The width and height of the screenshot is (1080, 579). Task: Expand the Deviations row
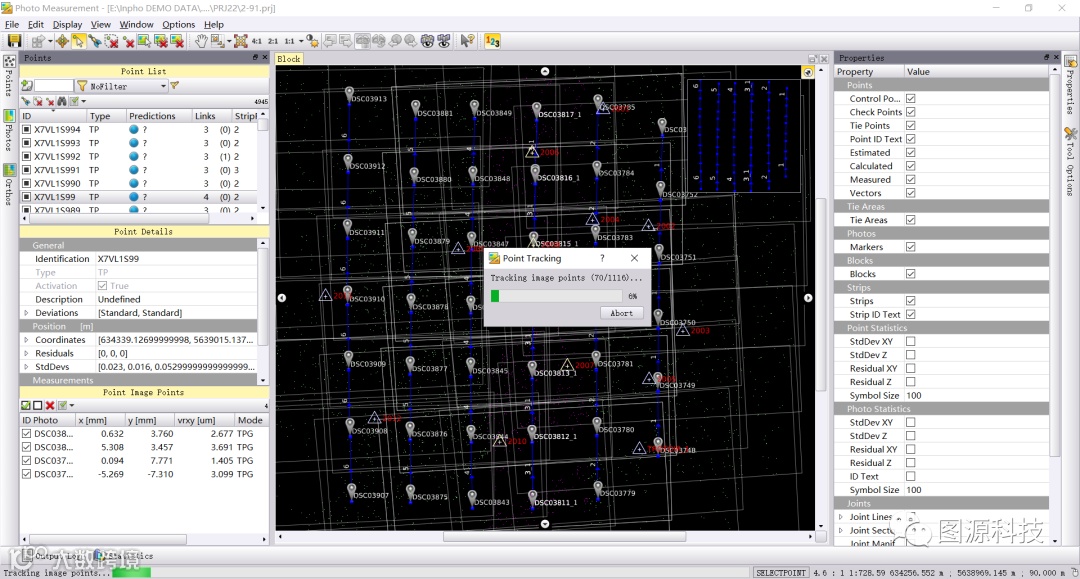(26, 313)
